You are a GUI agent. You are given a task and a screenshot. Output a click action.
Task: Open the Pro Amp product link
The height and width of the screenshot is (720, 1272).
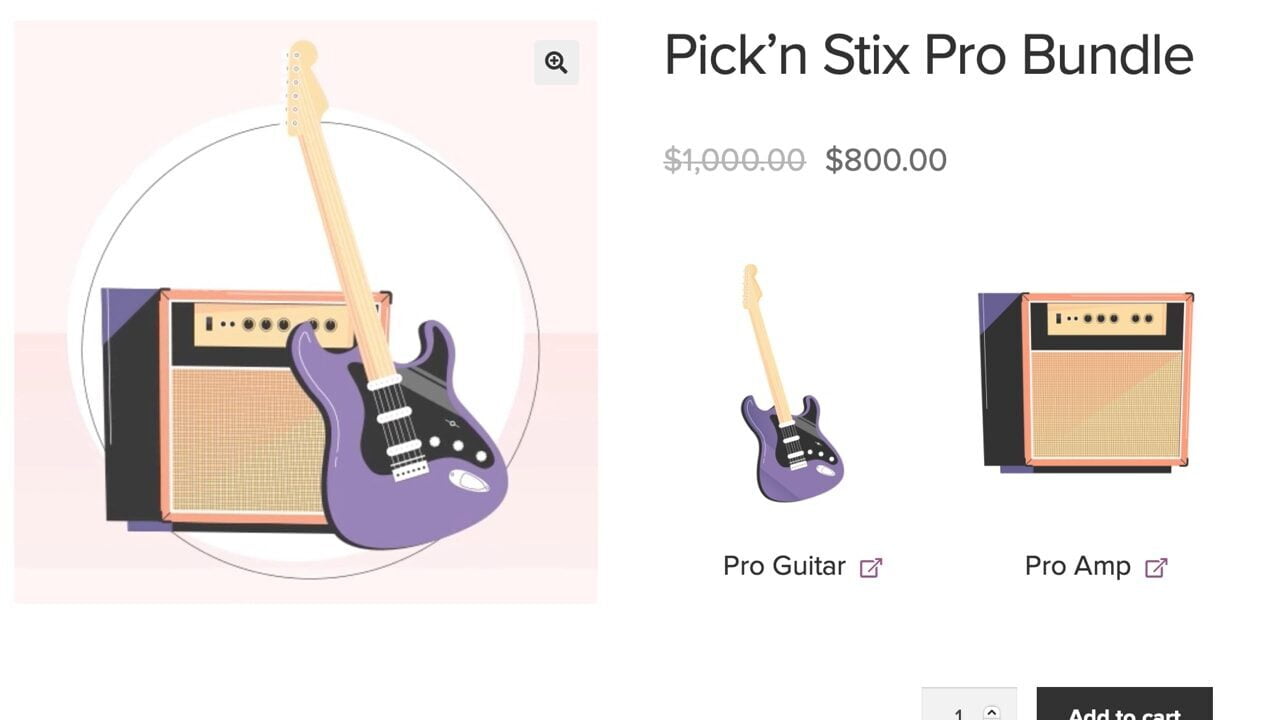(x=1077, y=566)
